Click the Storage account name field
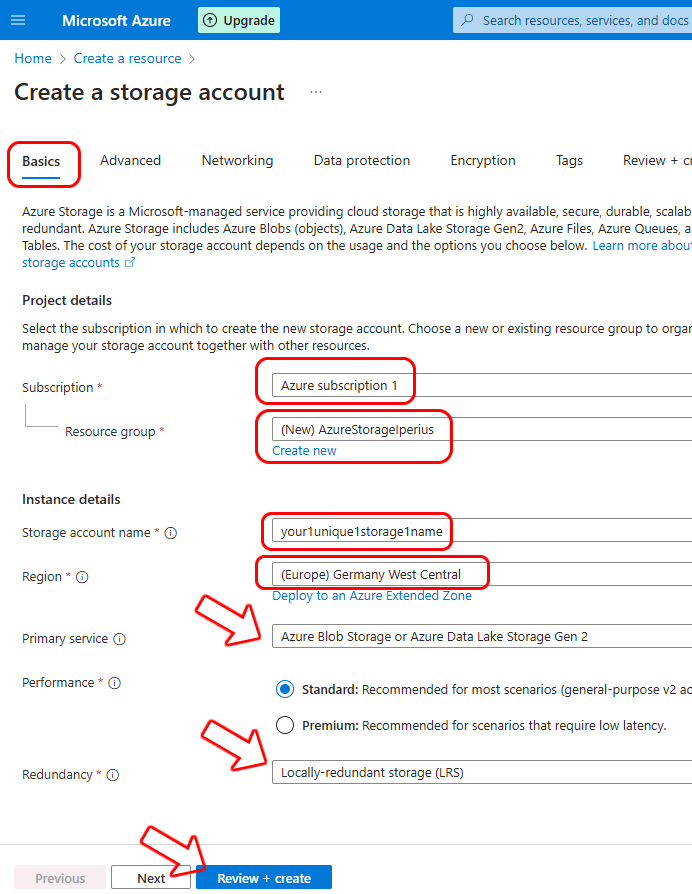The image size is (692, 894). click(x=482, y=531)
